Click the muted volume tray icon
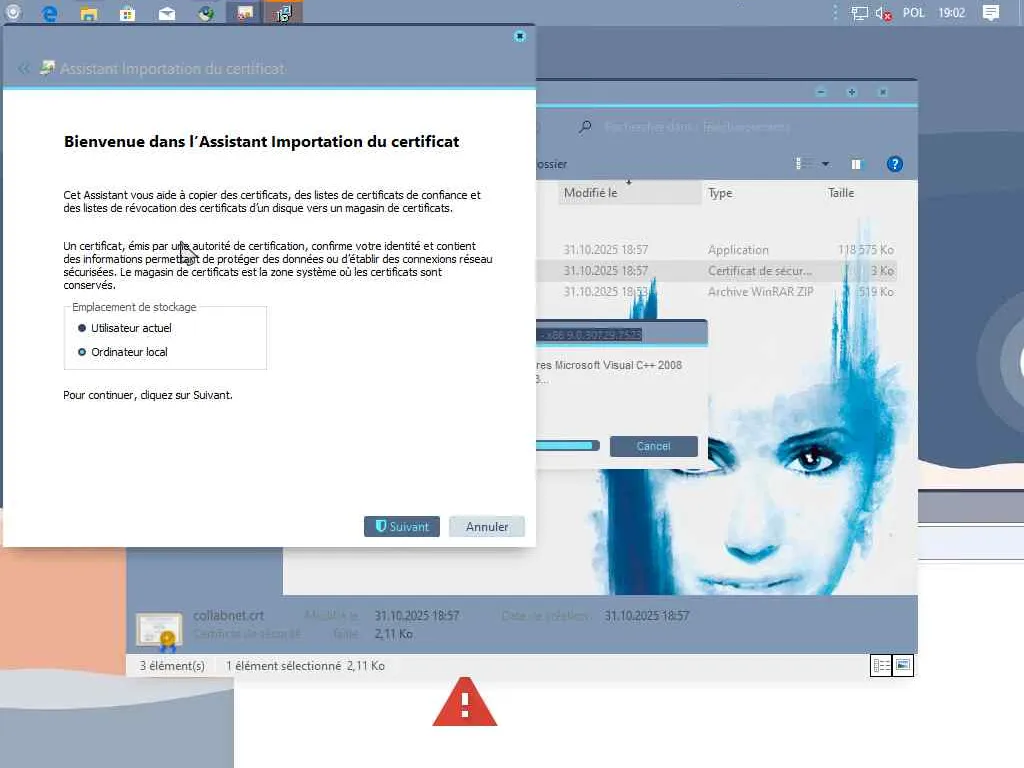 tap(883, 13)
